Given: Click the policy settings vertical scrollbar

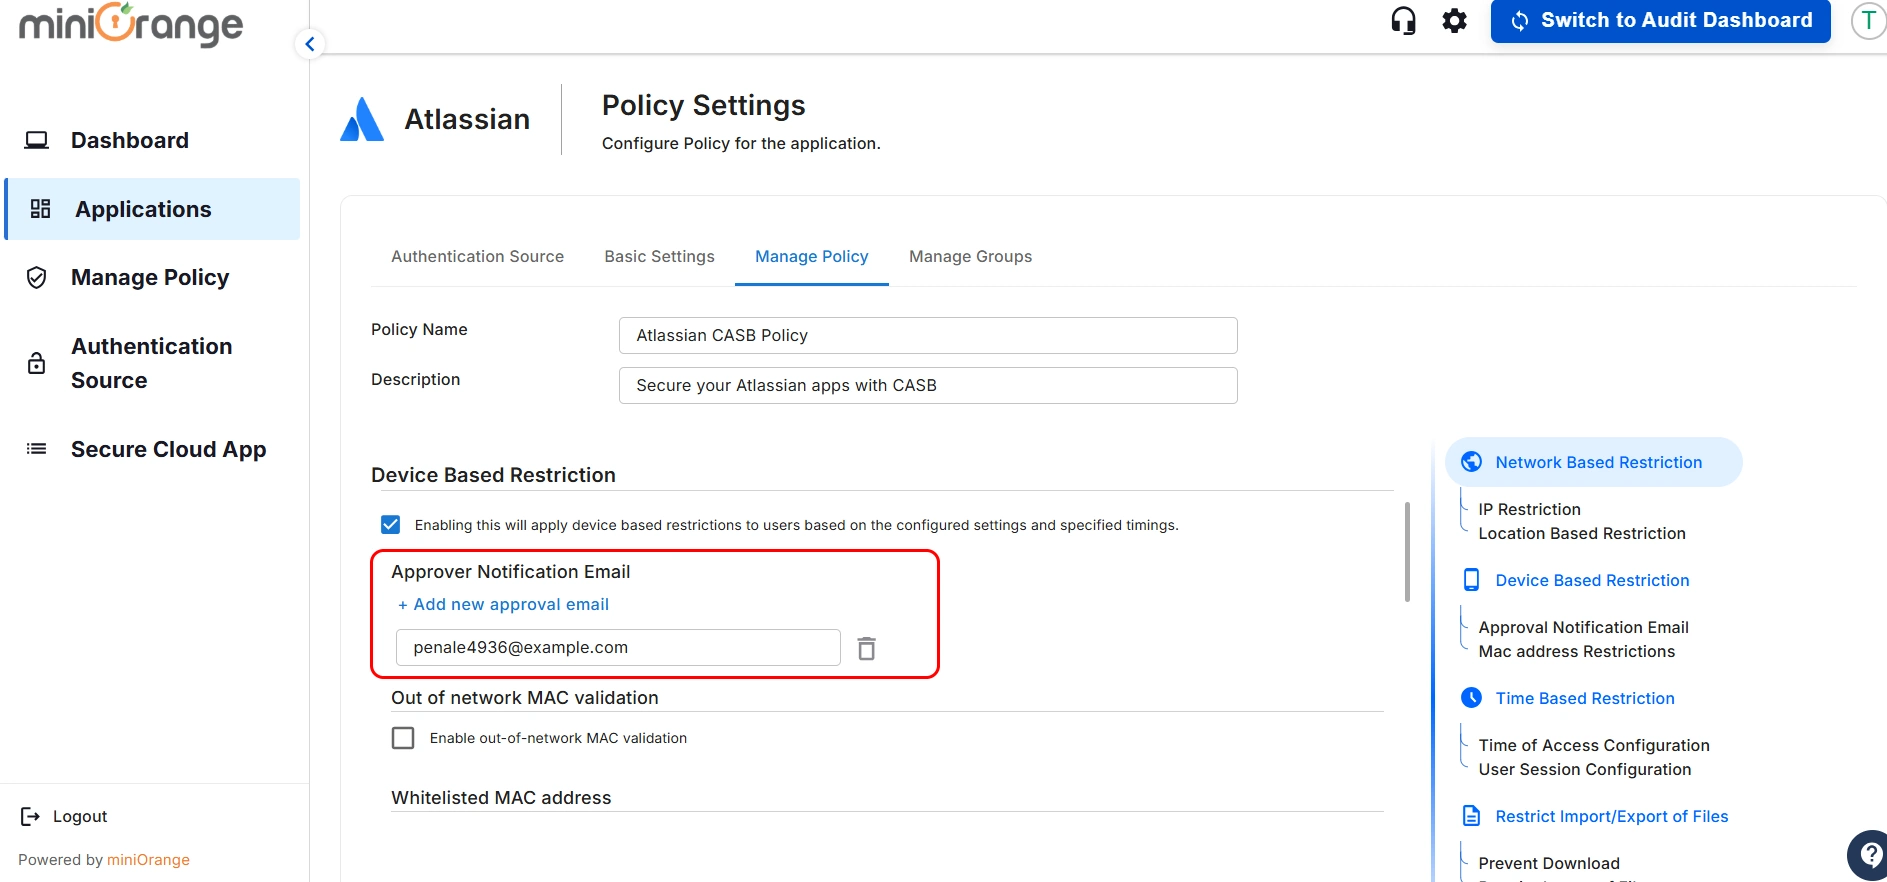Looking at the screenshot, I should 1407,552.
